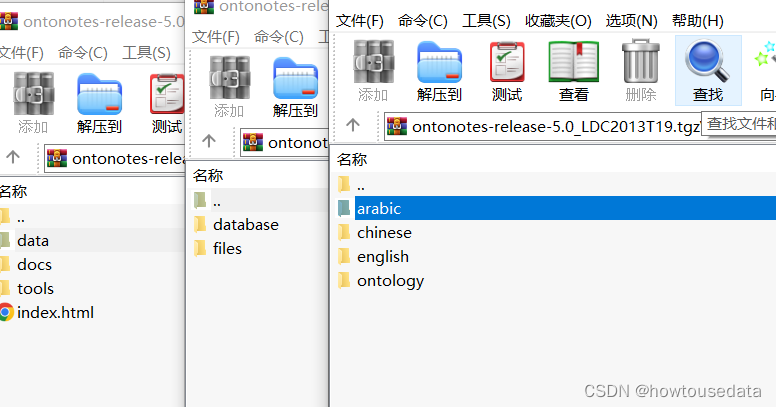Click address path field in middle window
This screenshot has height=407, width=776.
[284, 143]
